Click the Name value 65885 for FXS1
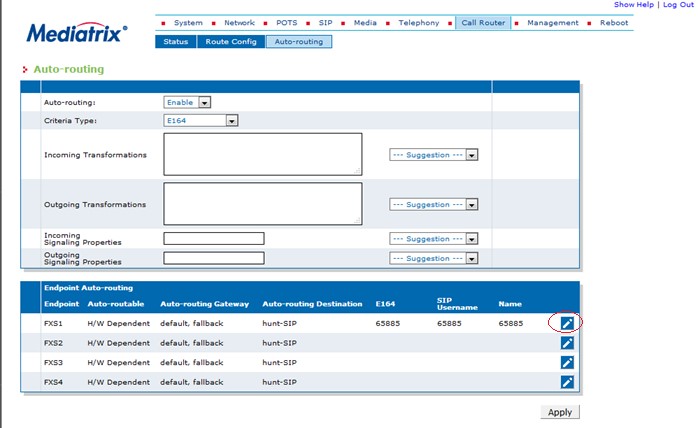 (x=511, y=323)
